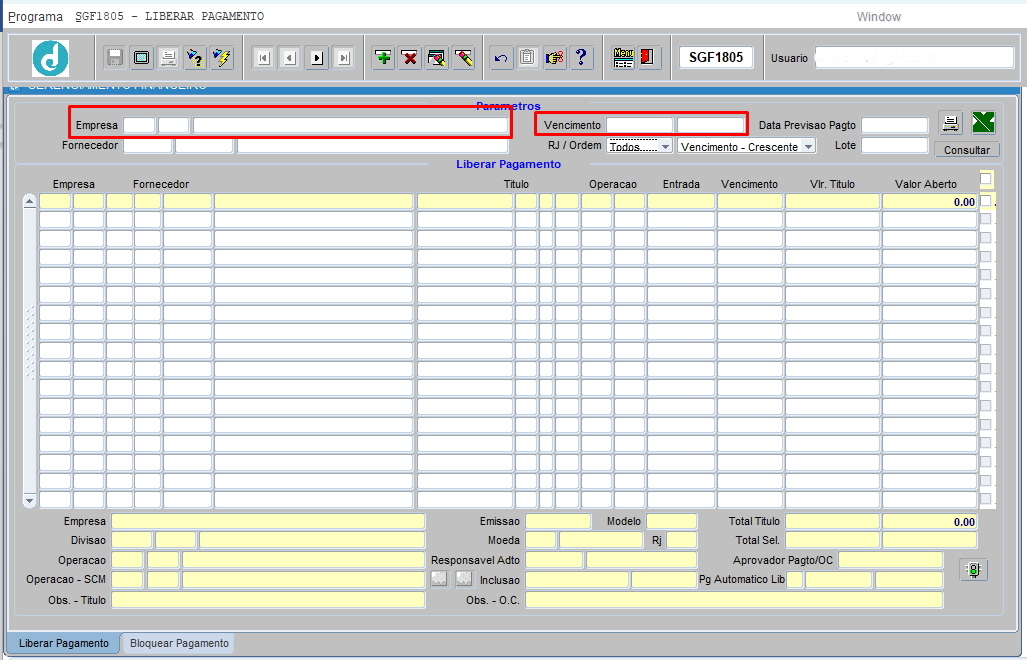Click the clear block icon with window and eraser
The width and height of the screenshot is (1027, 660).
(x=437, y=58)
